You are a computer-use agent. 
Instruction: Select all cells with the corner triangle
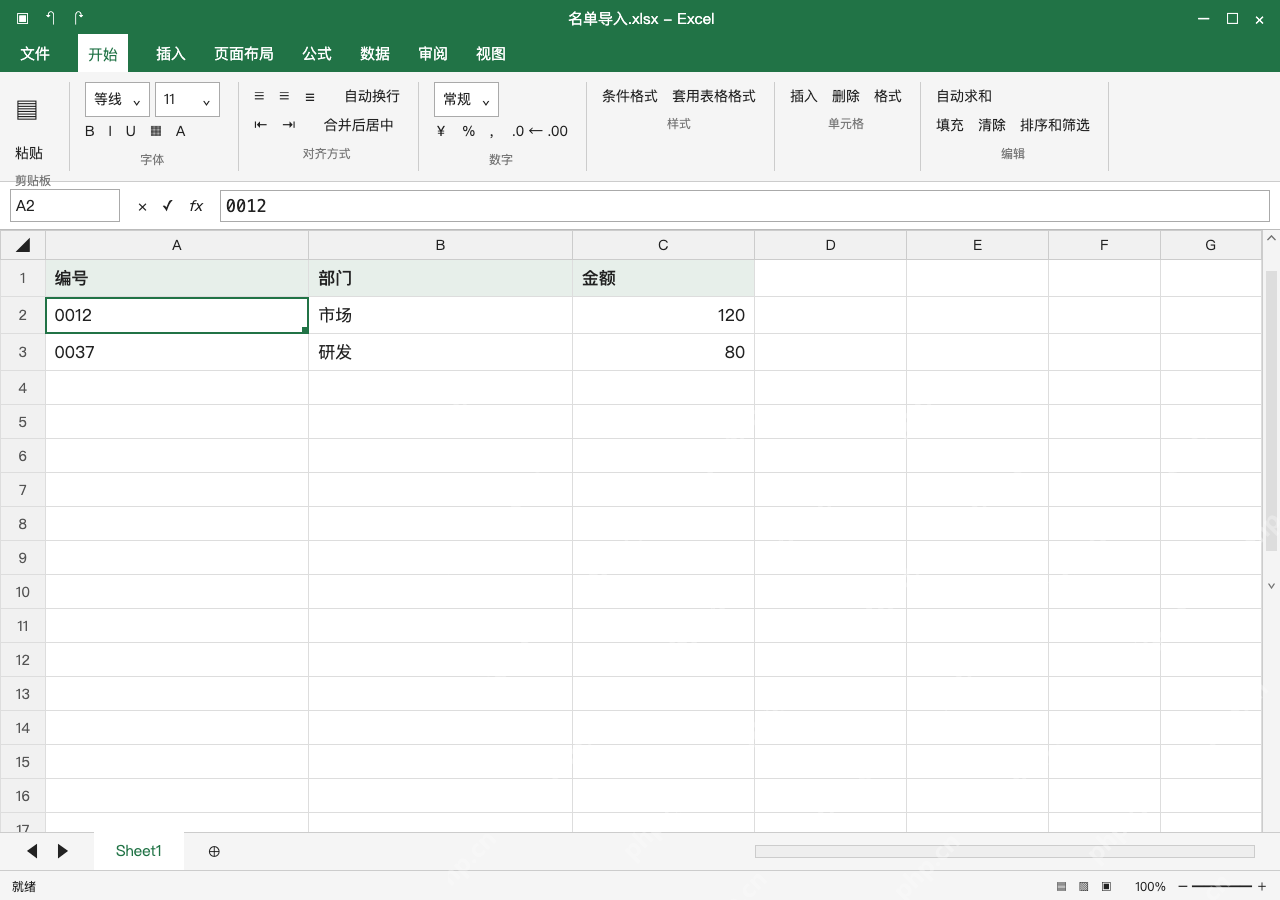(23, 245)
